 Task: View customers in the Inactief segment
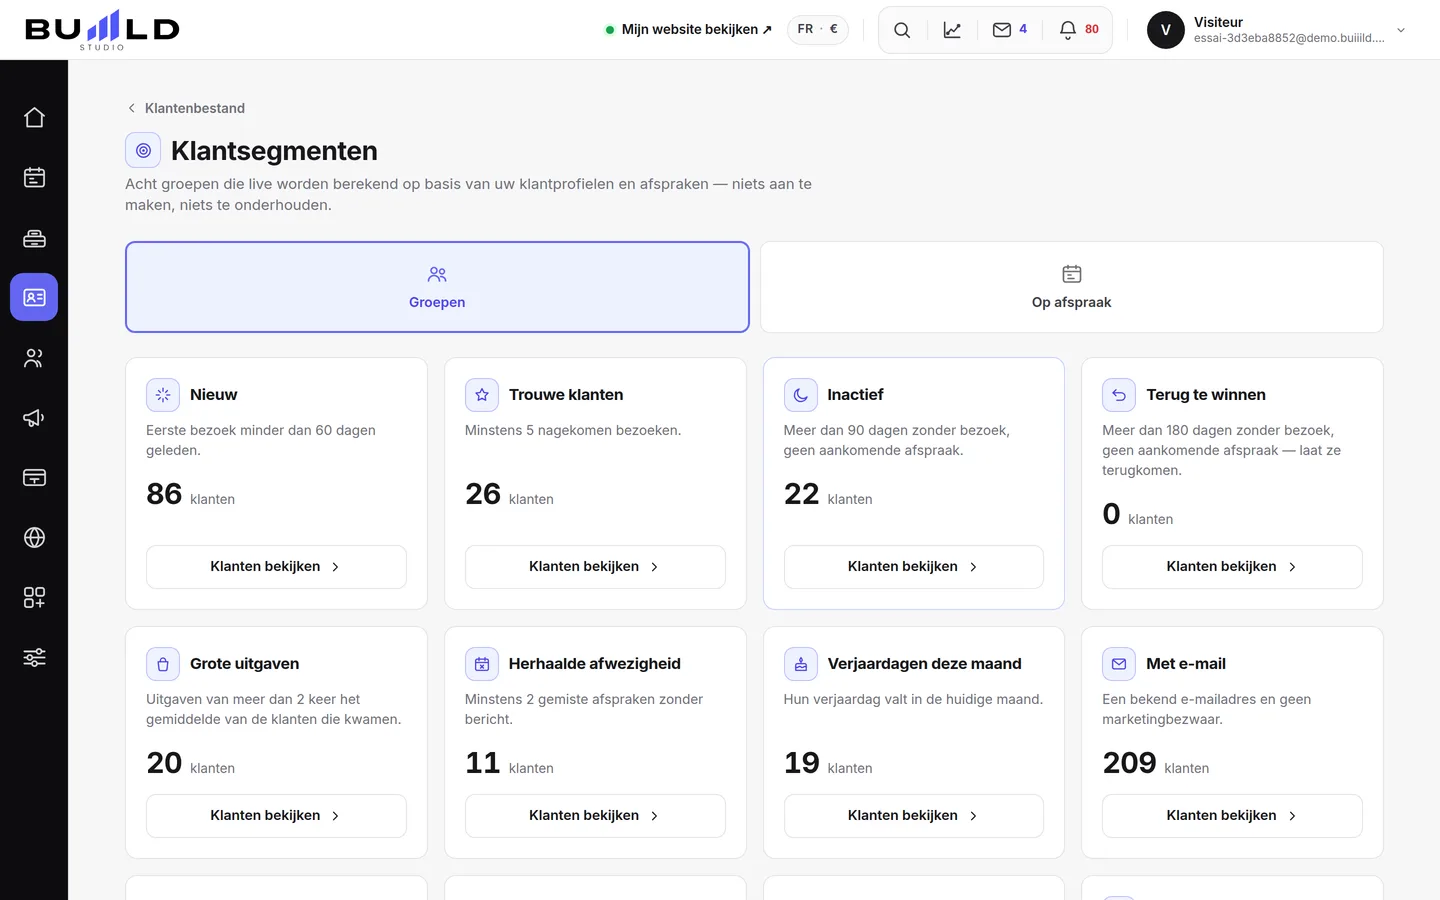[914, 567]
